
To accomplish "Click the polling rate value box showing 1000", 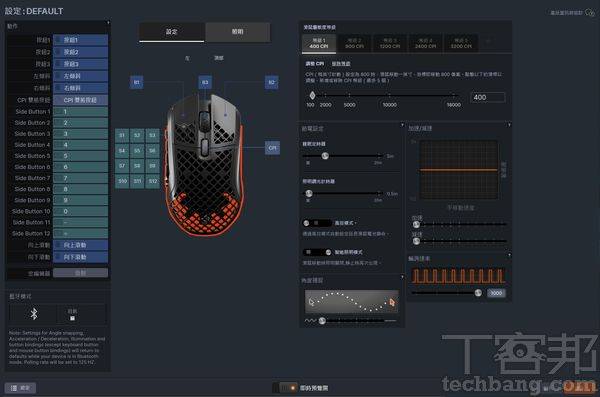I will pyautogui.click(x=496, y=293).
